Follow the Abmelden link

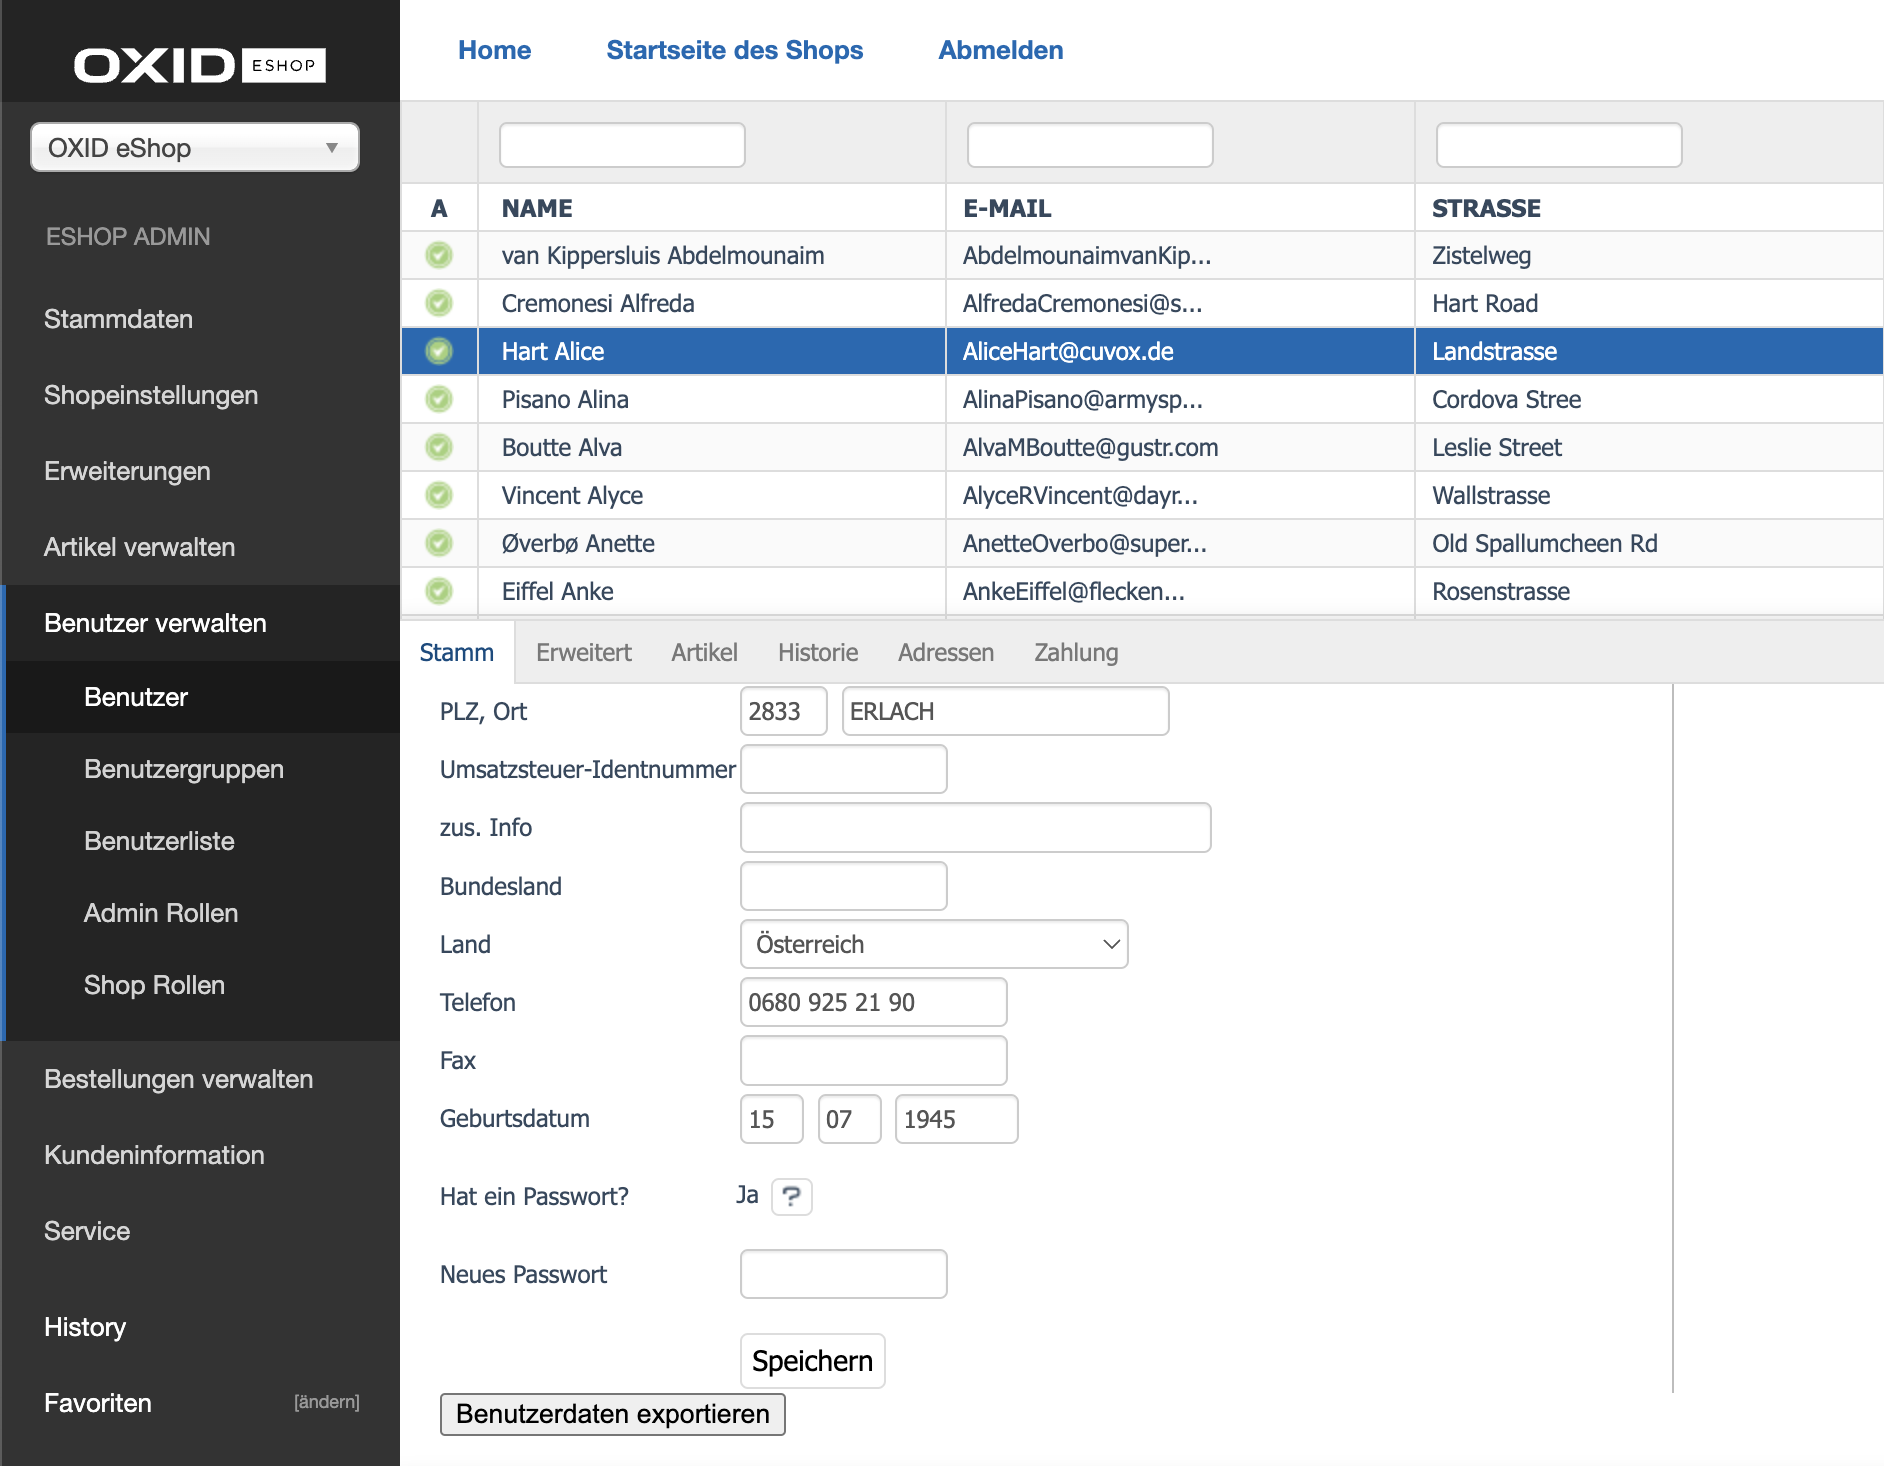(1000, 50)
